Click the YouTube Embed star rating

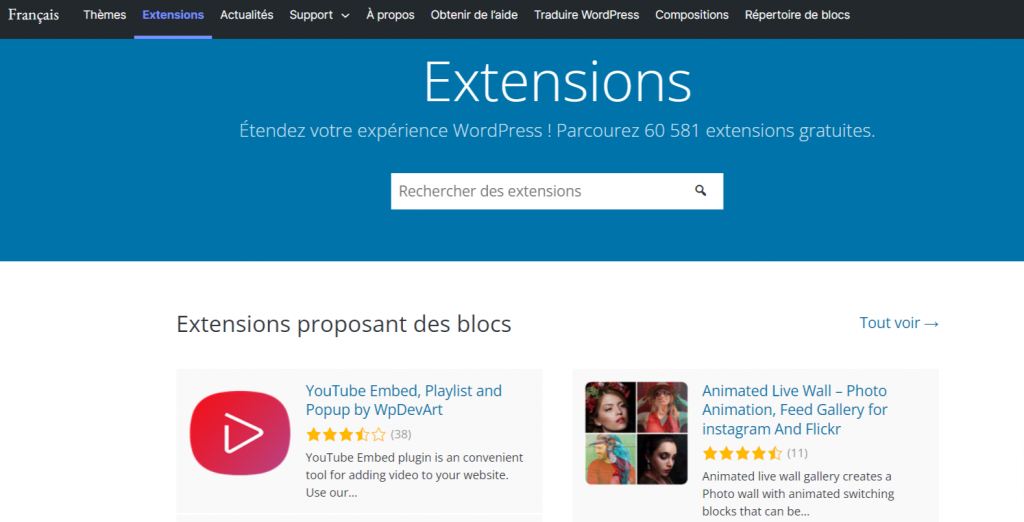click(345, 434)
